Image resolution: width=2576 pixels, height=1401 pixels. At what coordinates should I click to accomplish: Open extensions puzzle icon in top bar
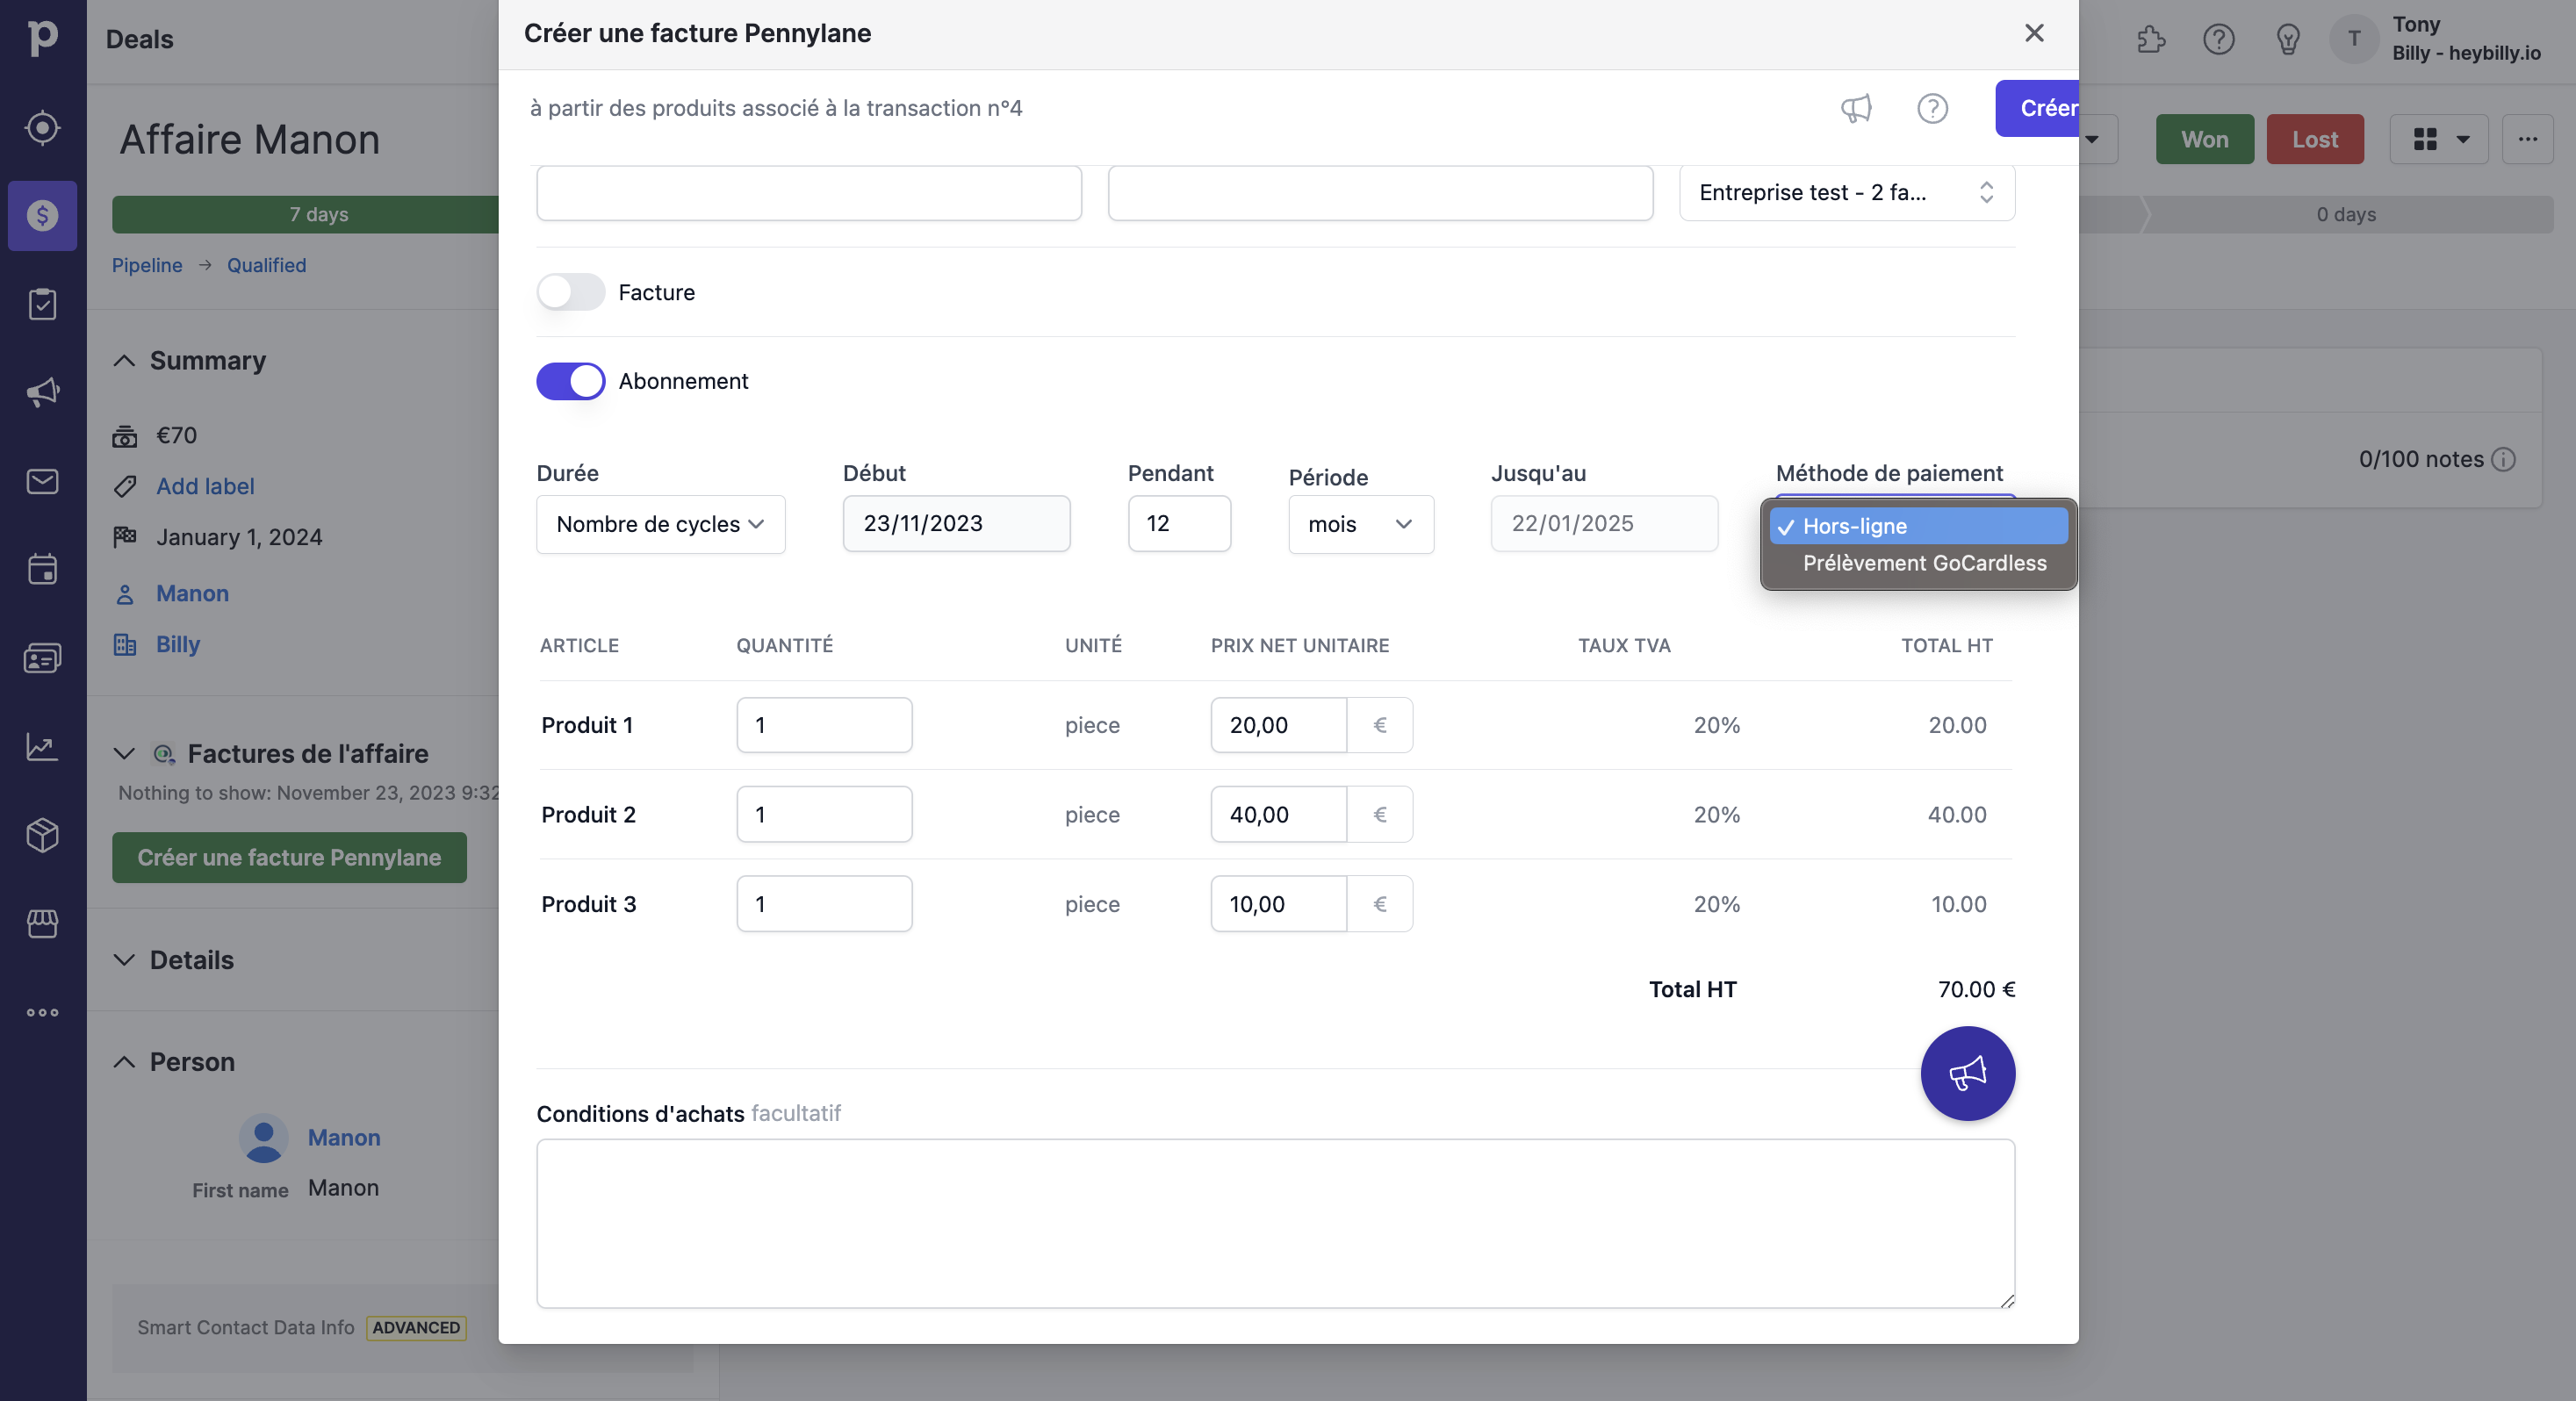2151,39
